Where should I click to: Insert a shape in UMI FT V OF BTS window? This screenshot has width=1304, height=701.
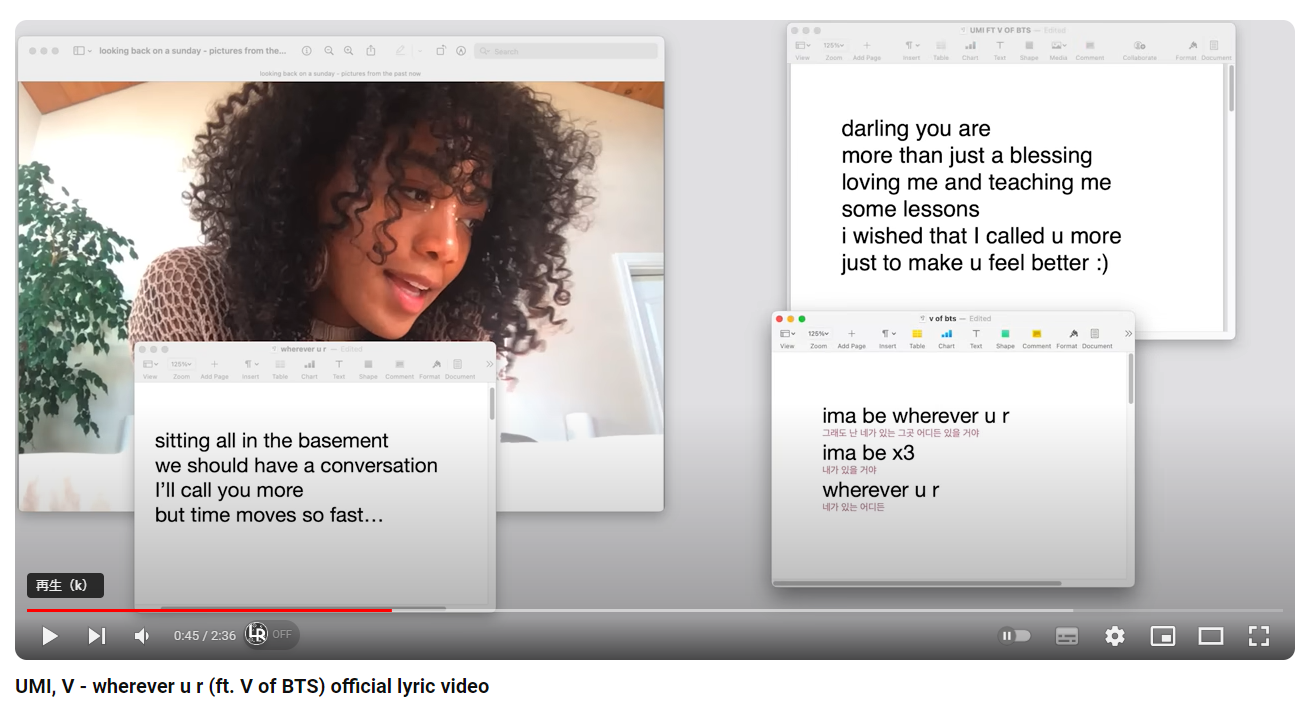[x=1029, y=50]
